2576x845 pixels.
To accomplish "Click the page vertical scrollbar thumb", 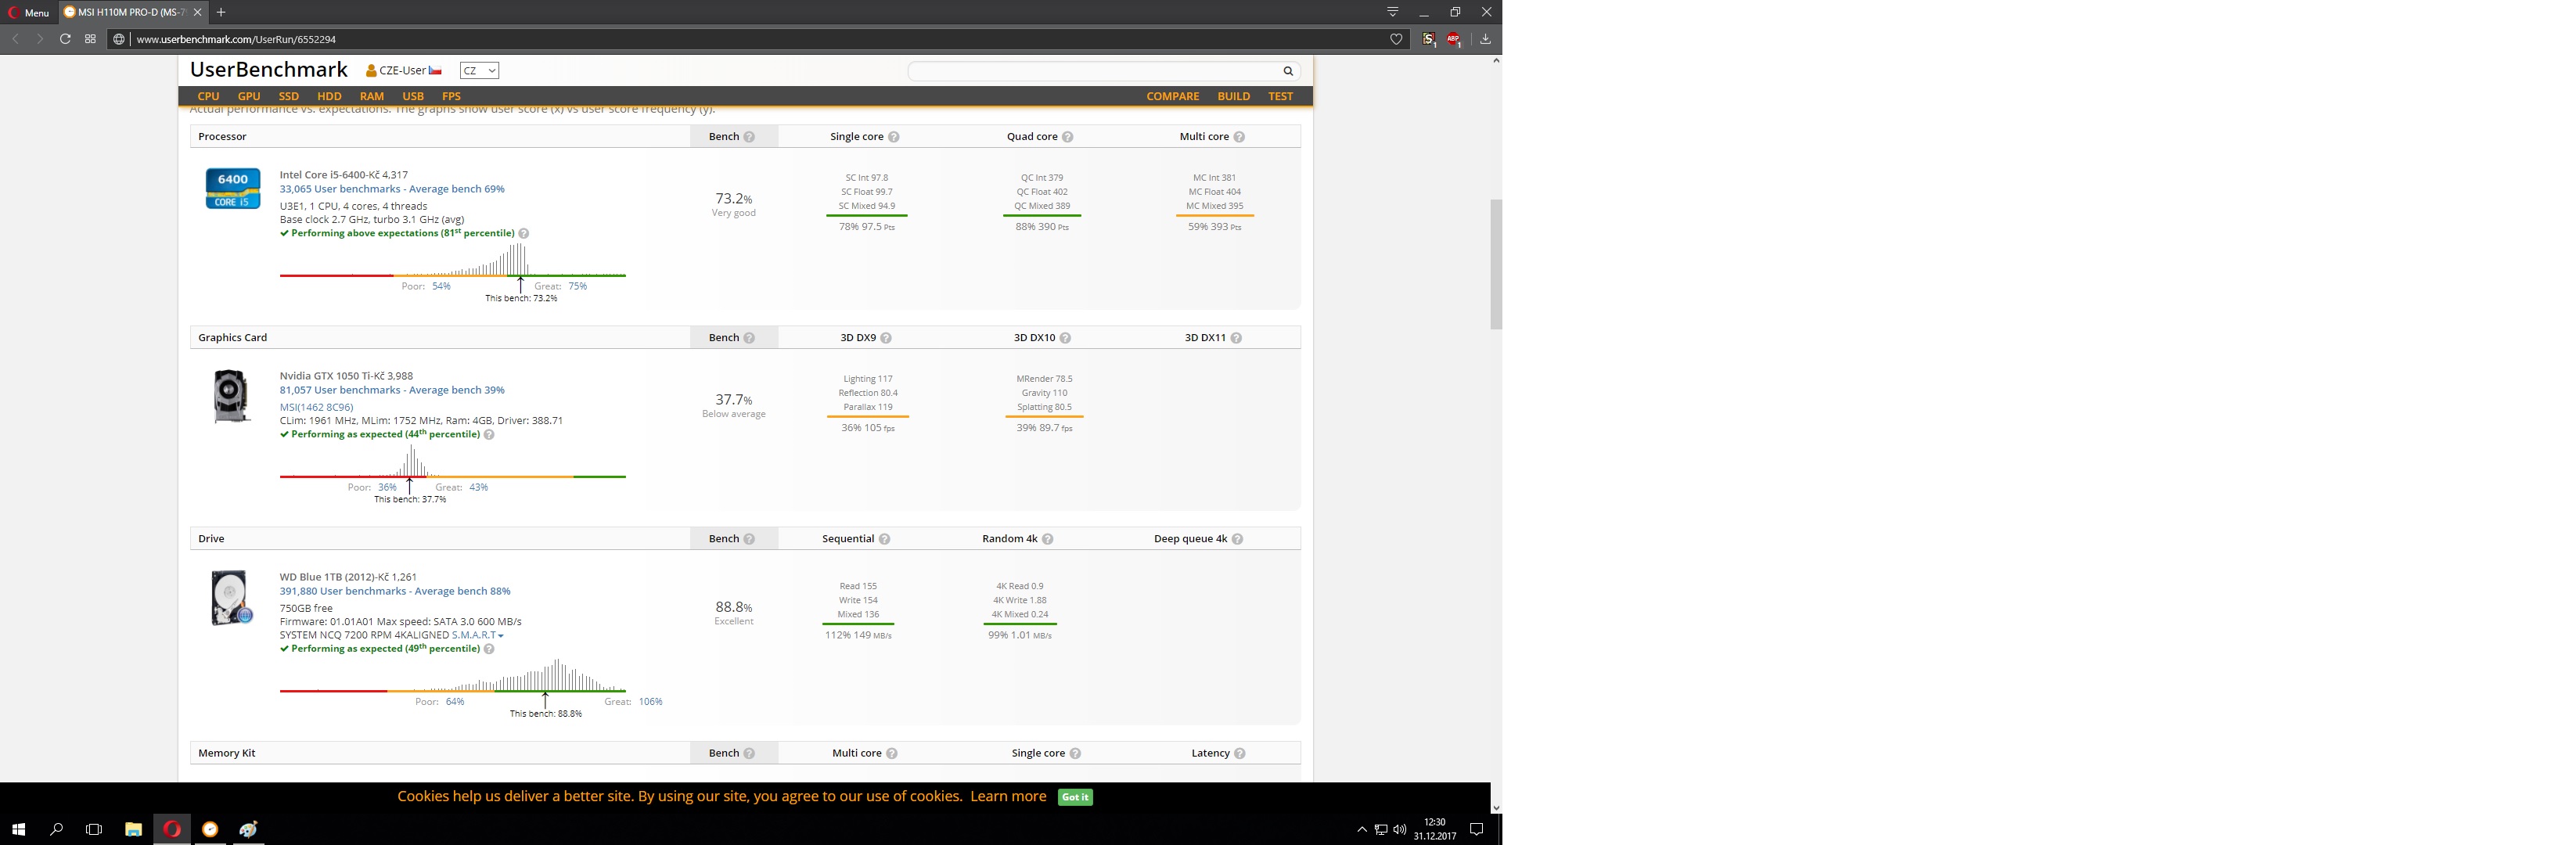I will tap(1496, 264).
